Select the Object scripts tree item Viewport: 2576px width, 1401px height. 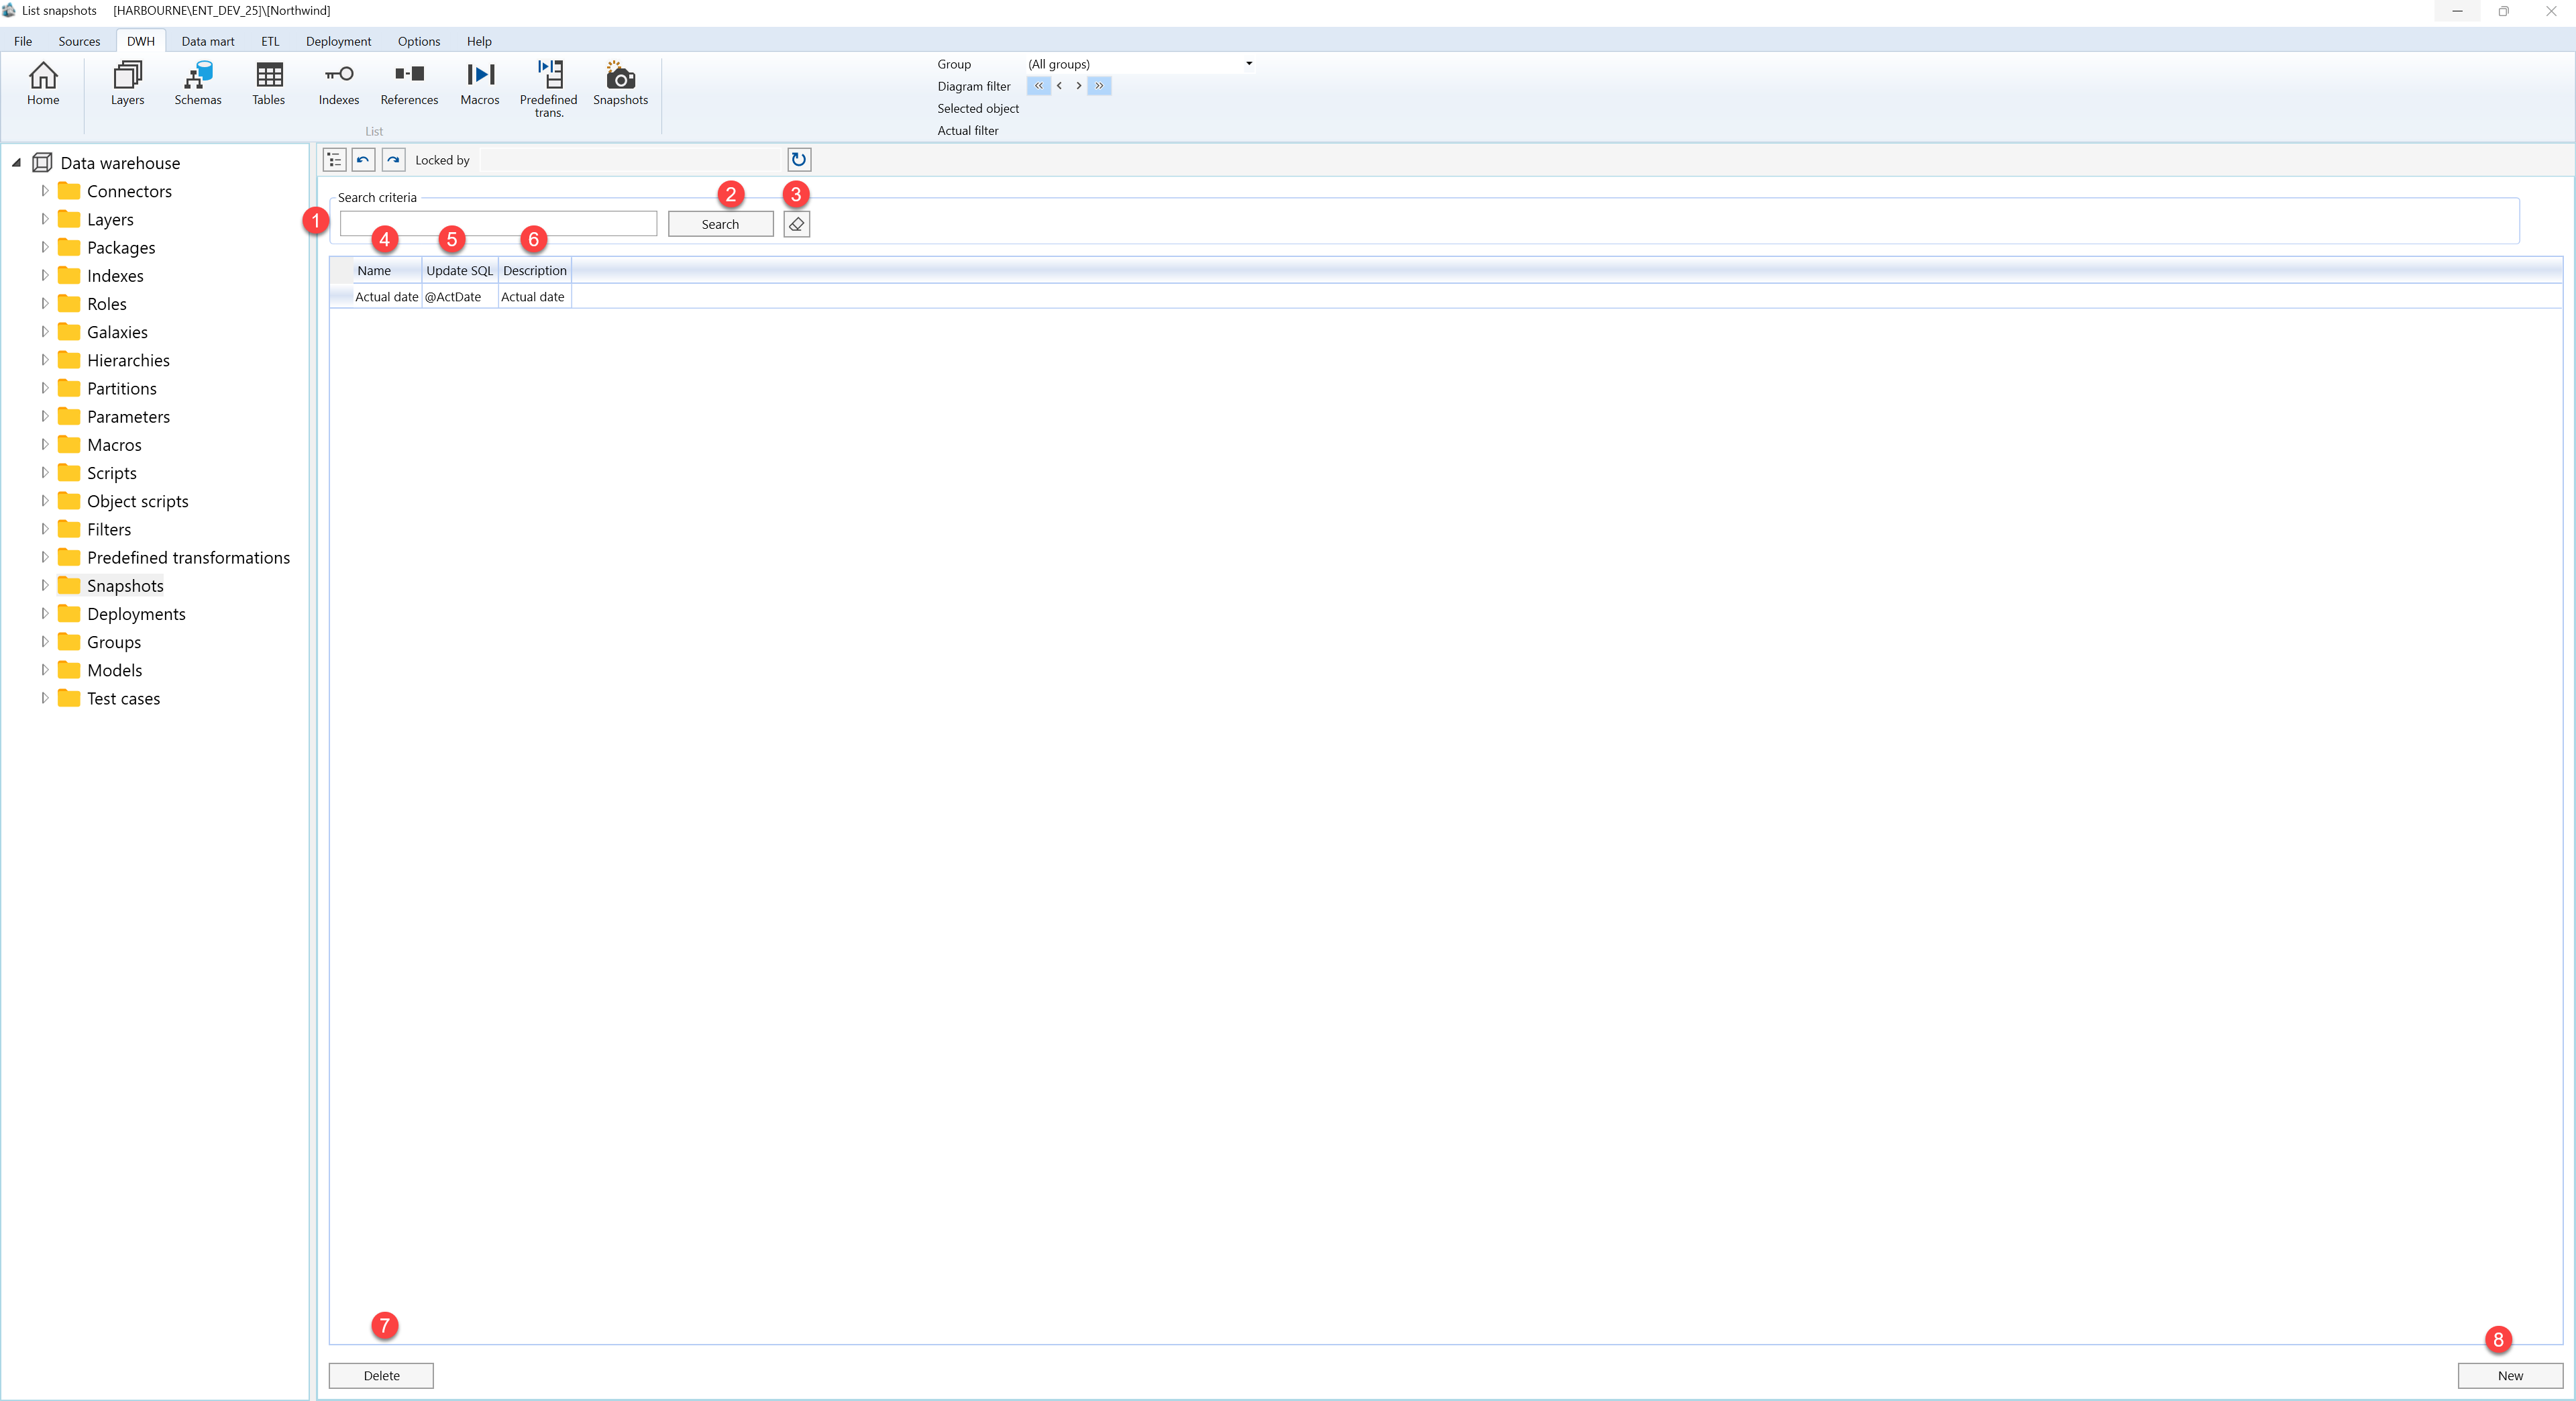coord(138,501)
